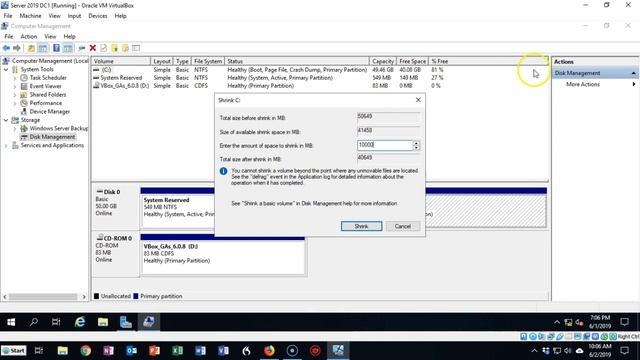Close the Shrink C: dialog

pyautogui.click(x=418, y=100)
